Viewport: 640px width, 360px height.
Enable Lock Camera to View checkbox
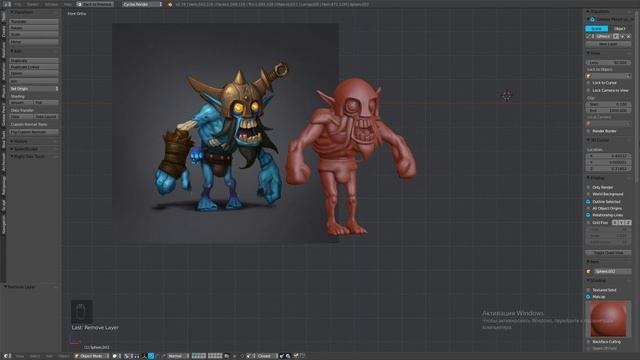pos(588,90)
